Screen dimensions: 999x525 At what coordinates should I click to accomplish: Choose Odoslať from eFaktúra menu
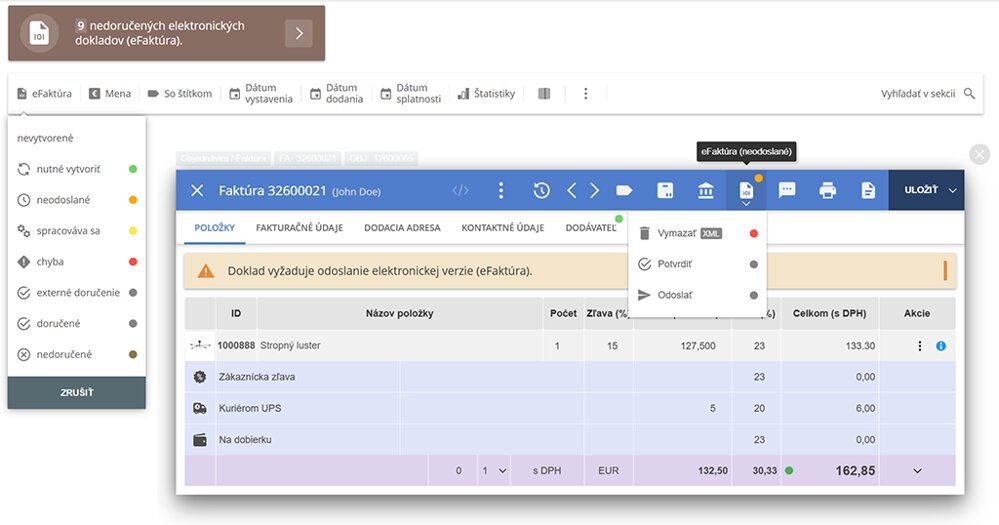coord(697,295)
